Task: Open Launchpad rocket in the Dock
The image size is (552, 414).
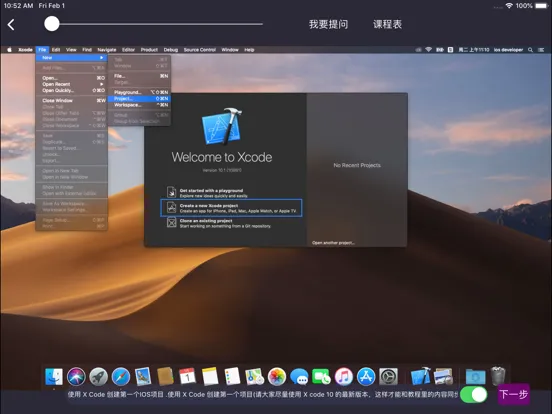Action: click(x=98, y=377)
